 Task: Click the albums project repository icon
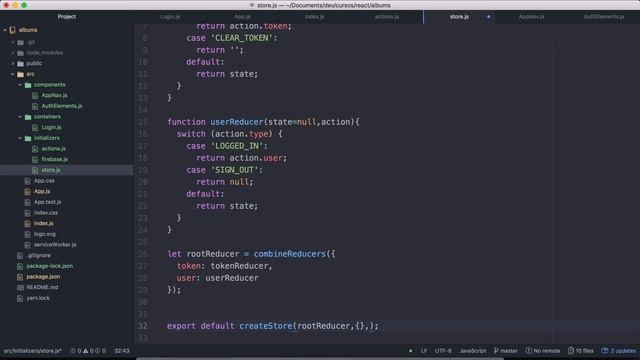pos(13,30)
